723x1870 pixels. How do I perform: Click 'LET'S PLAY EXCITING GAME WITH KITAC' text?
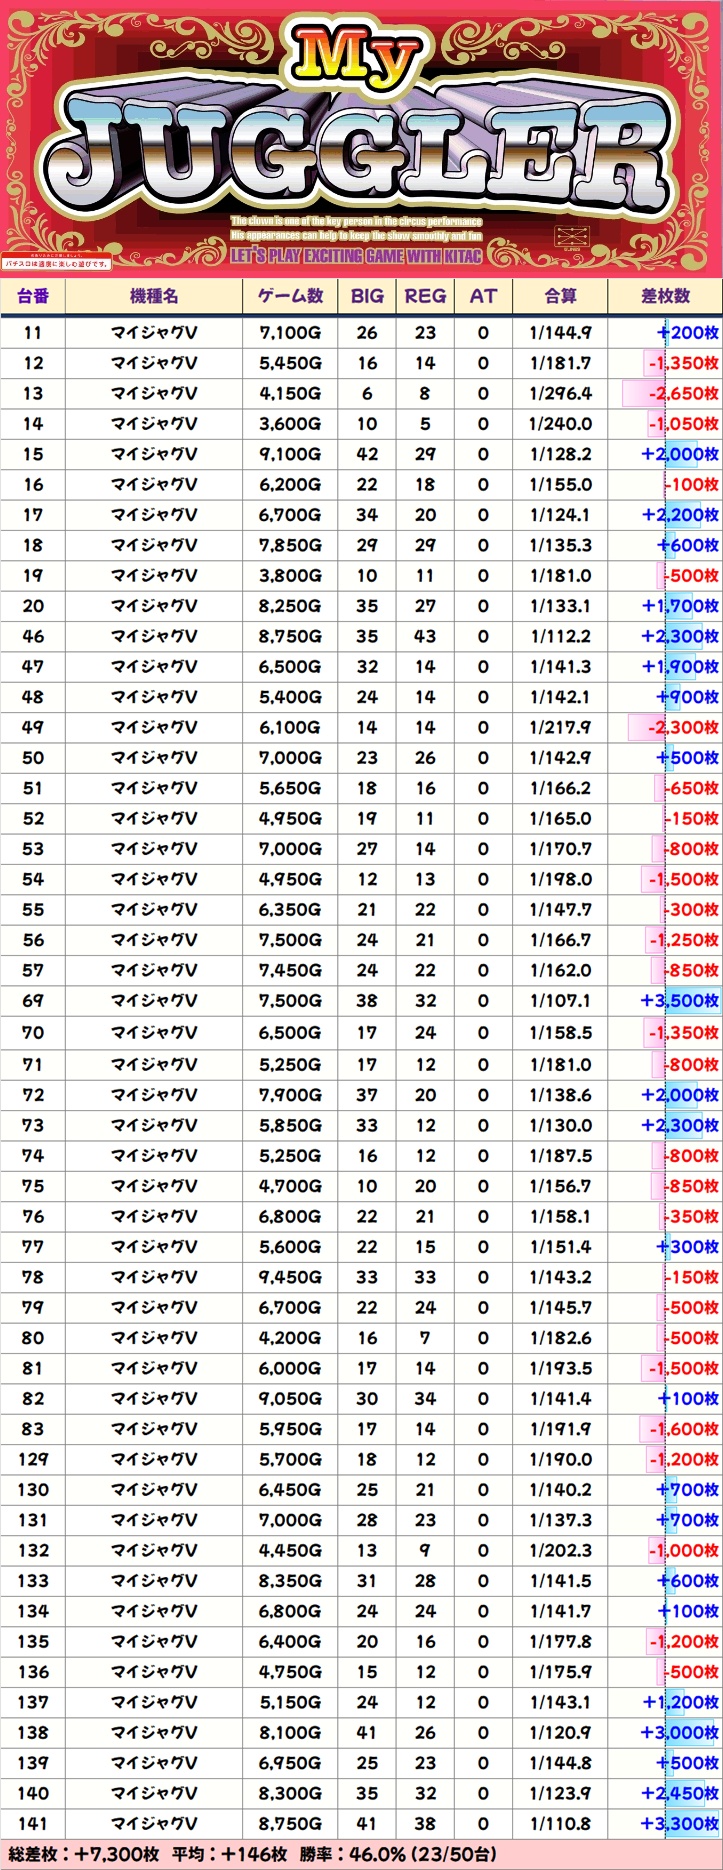(356, 256)
